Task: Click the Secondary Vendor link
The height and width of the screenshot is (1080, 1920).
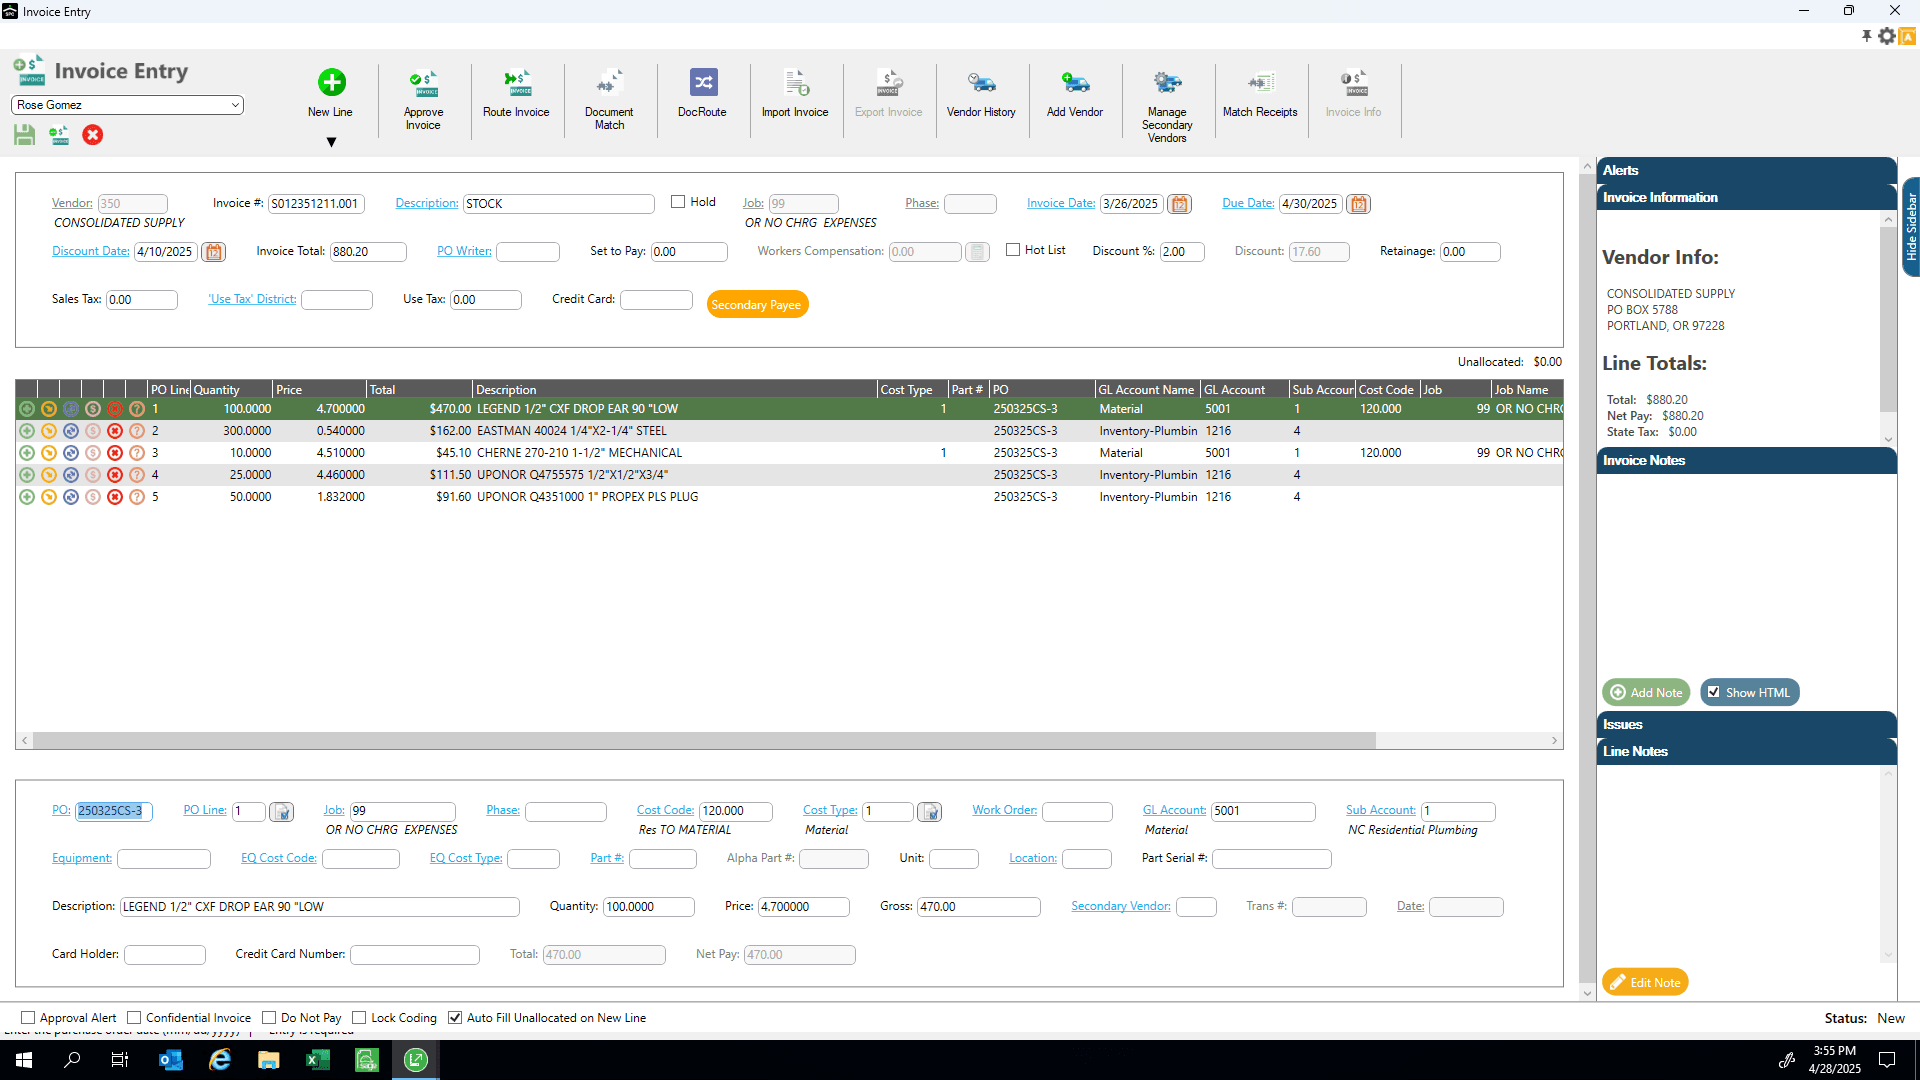Action: 1121,907
